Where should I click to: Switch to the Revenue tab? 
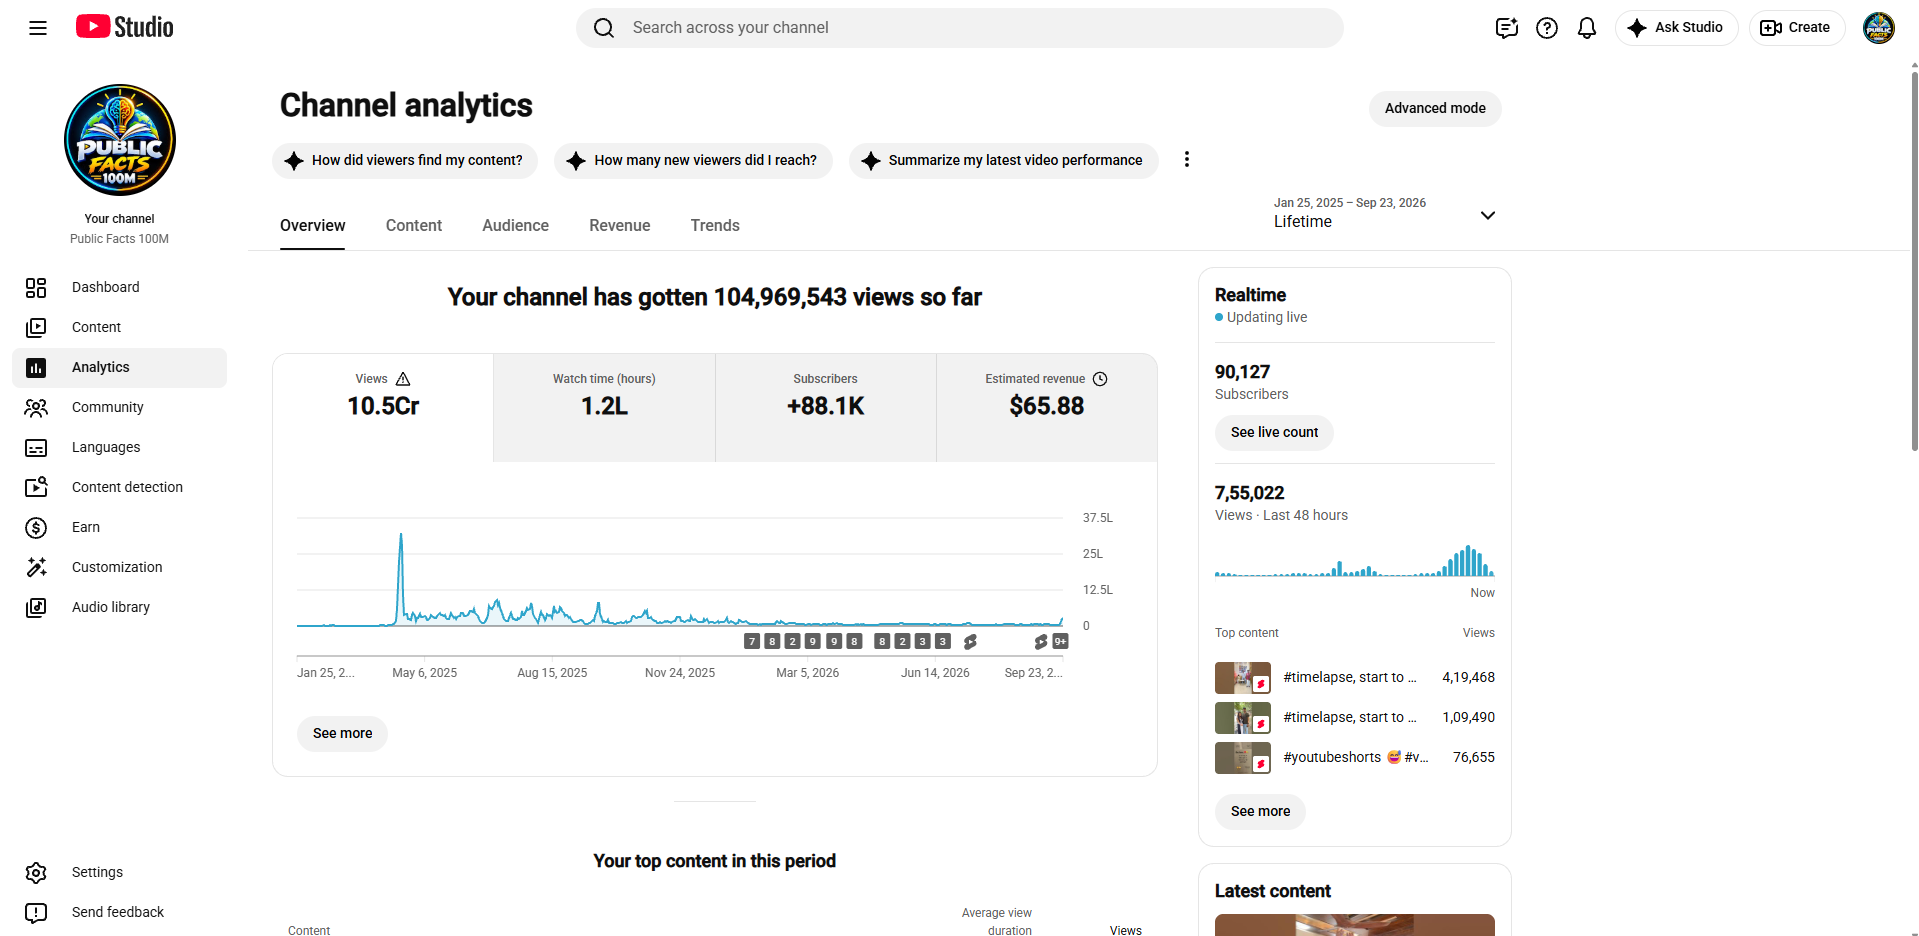[x=620, y=226]
